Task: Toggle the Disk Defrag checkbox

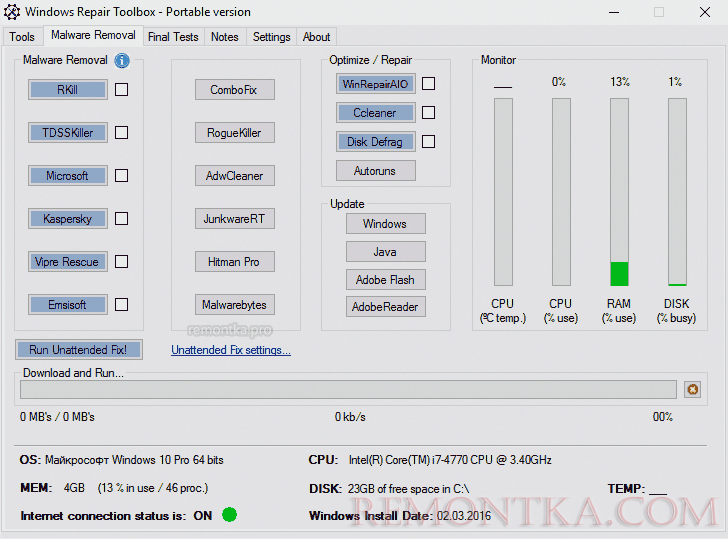Action: [428, 142]
